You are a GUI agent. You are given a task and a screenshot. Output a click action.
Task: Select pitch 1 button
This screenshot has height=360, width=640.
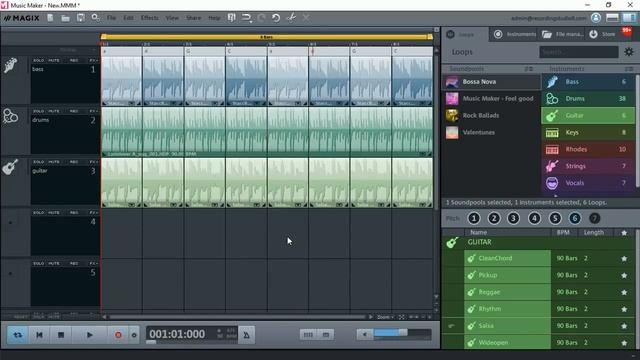[x=474, y=218]
